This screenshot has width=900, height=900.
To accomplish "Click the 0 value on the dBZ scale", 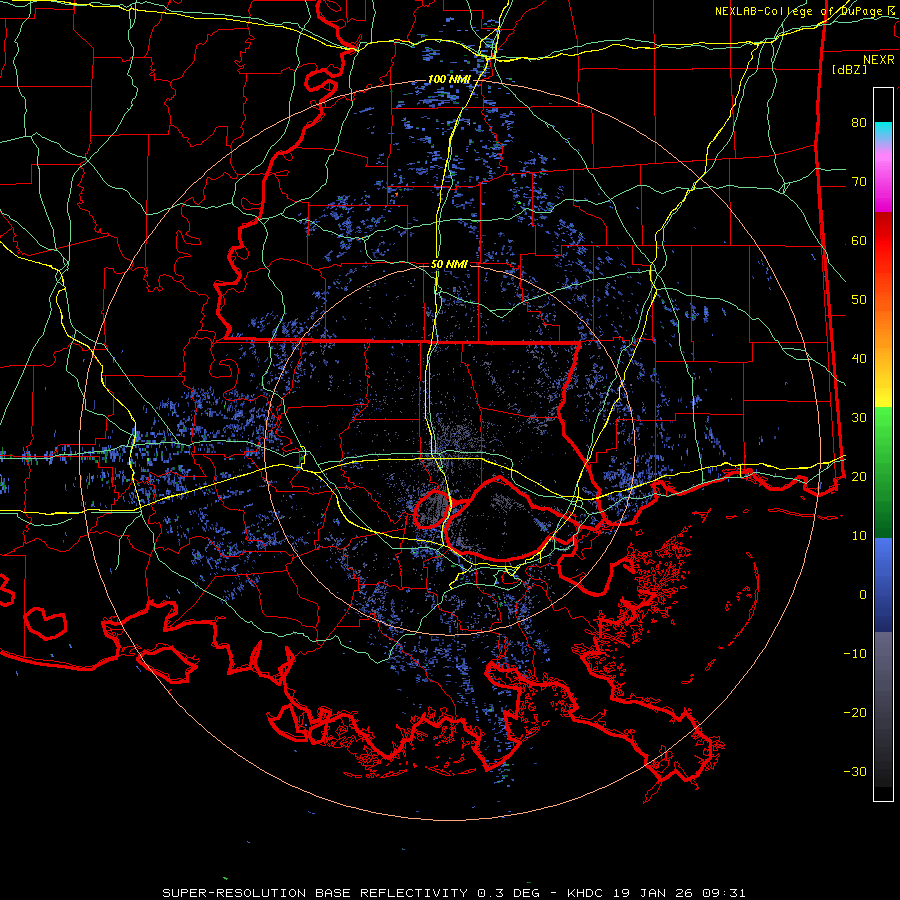I will tap(863, 595).
